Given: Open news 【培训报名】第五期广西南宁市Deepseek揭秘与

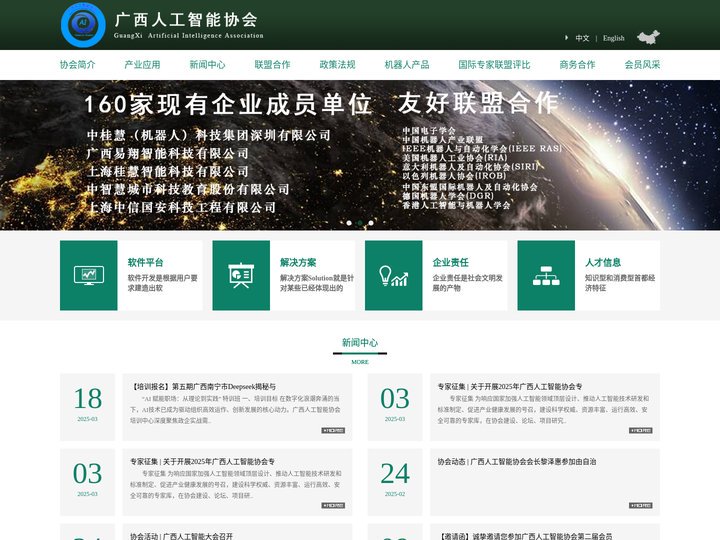Looking at the screenshot, I should coord(202,387).
